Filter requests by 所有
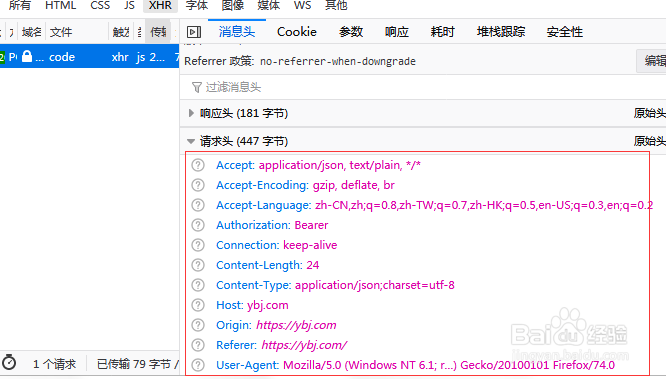 tap(20, 6)
